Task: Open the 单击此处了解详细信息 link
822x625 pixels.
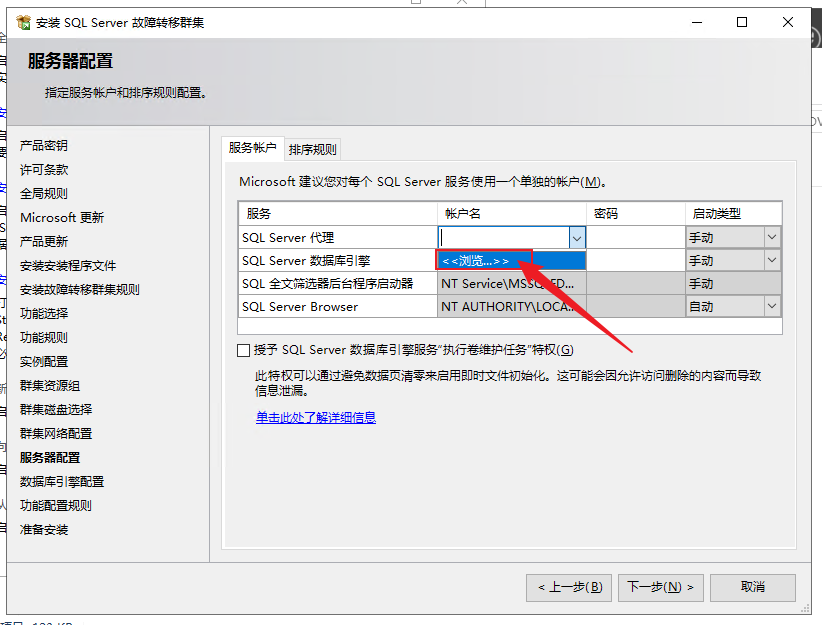Action: tap(316, 417)
